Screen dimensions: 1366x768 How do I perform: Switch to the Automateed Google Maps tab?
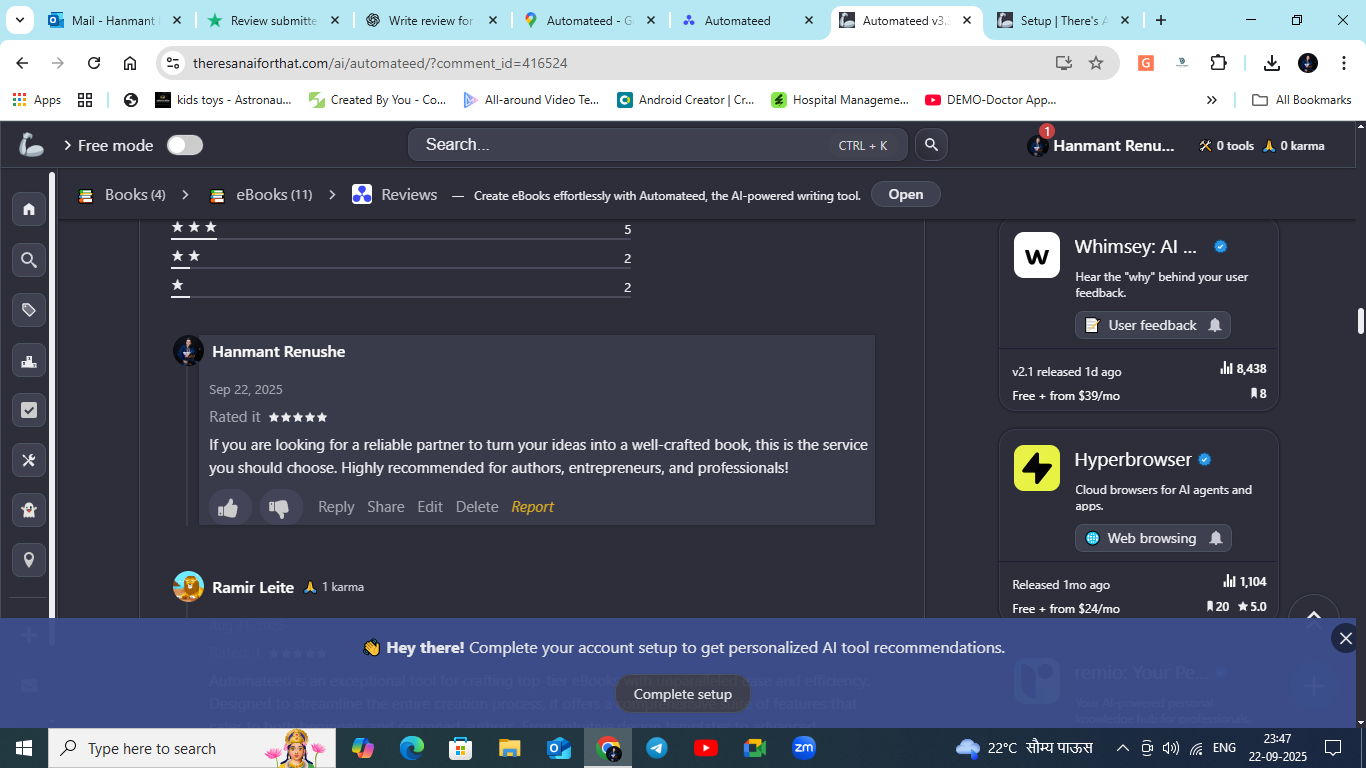[590, 20]
